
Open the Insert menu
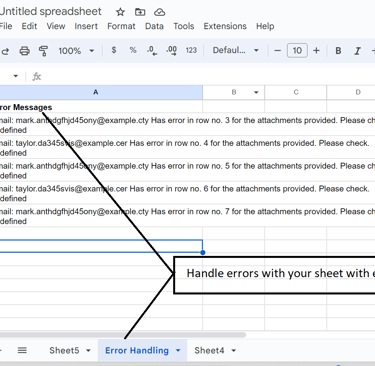pos(86,26)
